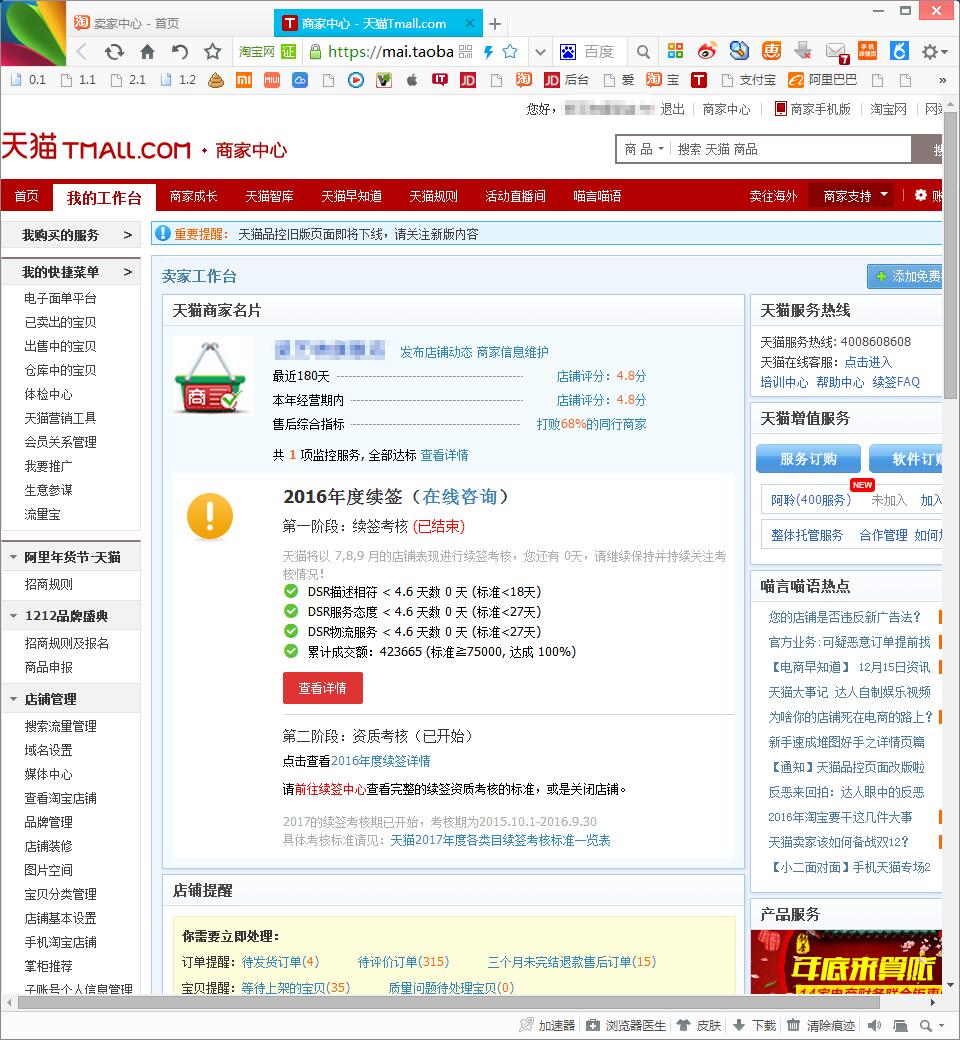Viewport: 960px width, 1040px height.
Task: Go to the browser home page icon
Action: pyautogui.click(x=147, y=52)
